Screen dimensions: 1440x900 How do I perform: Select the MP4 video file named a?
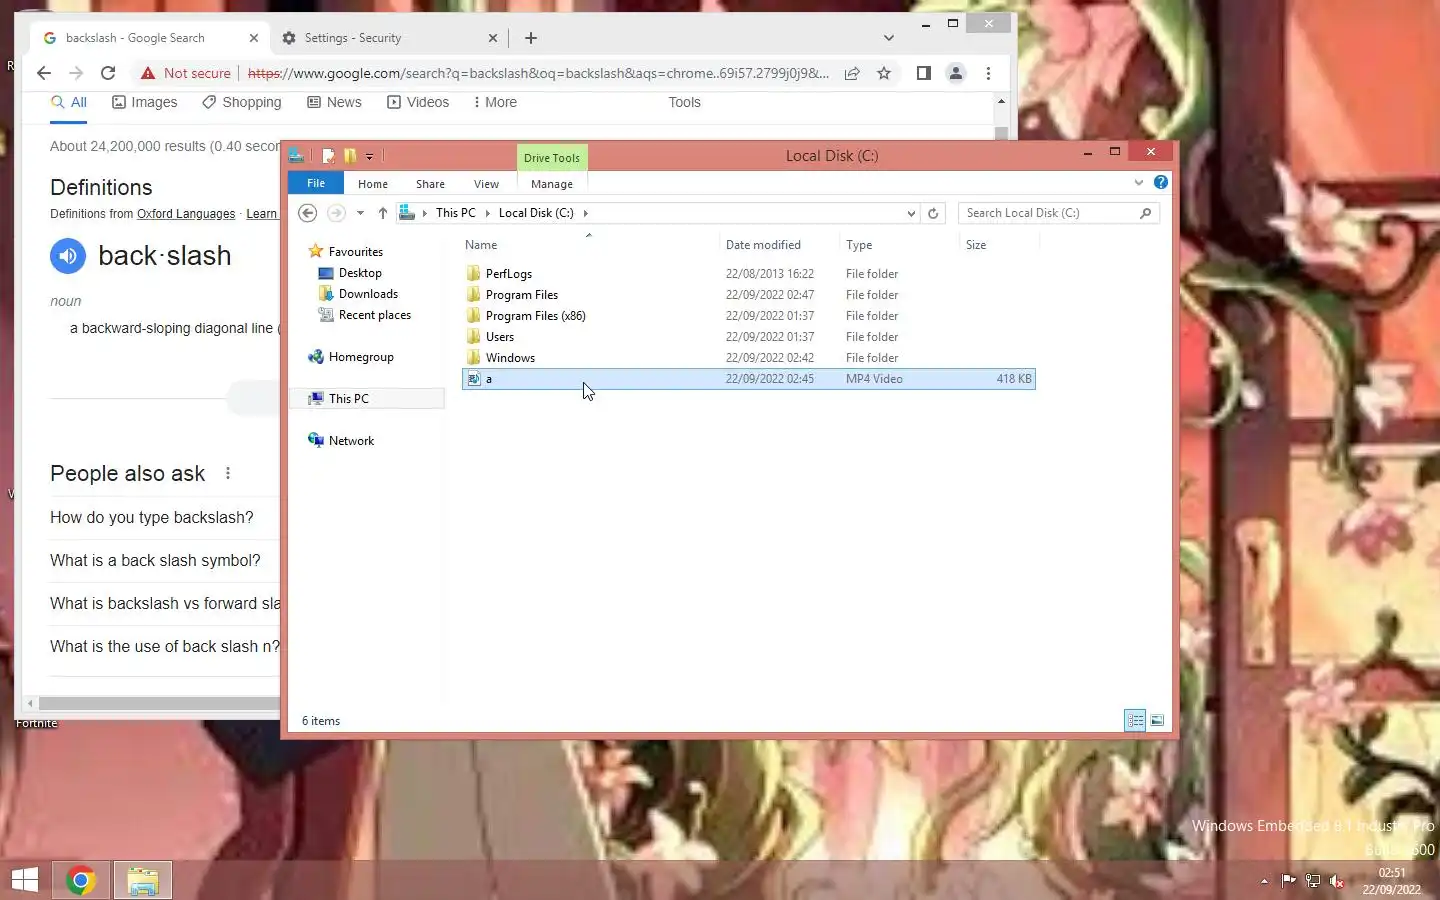coord(748,379)
